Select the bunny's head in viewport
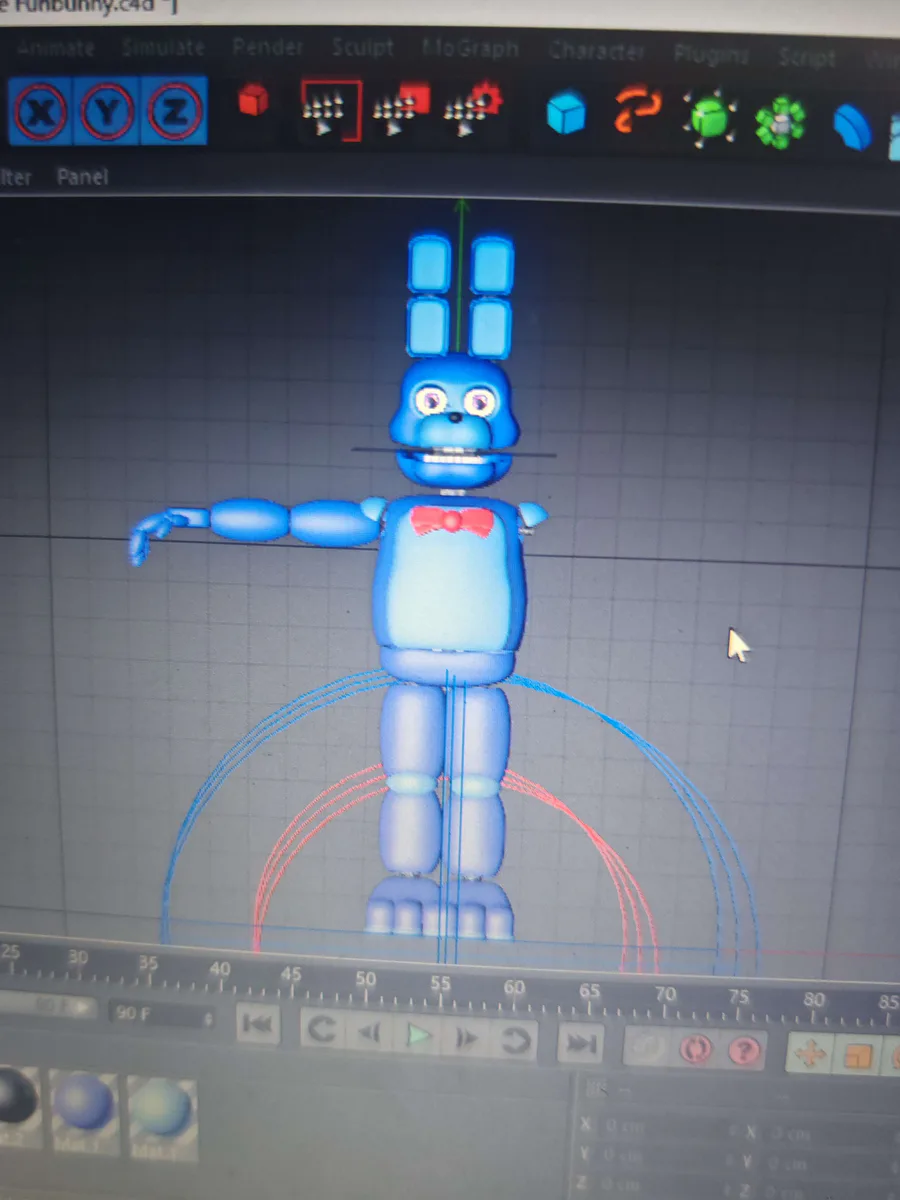This screenshot has height=1200, width=900. click(456, 420)
